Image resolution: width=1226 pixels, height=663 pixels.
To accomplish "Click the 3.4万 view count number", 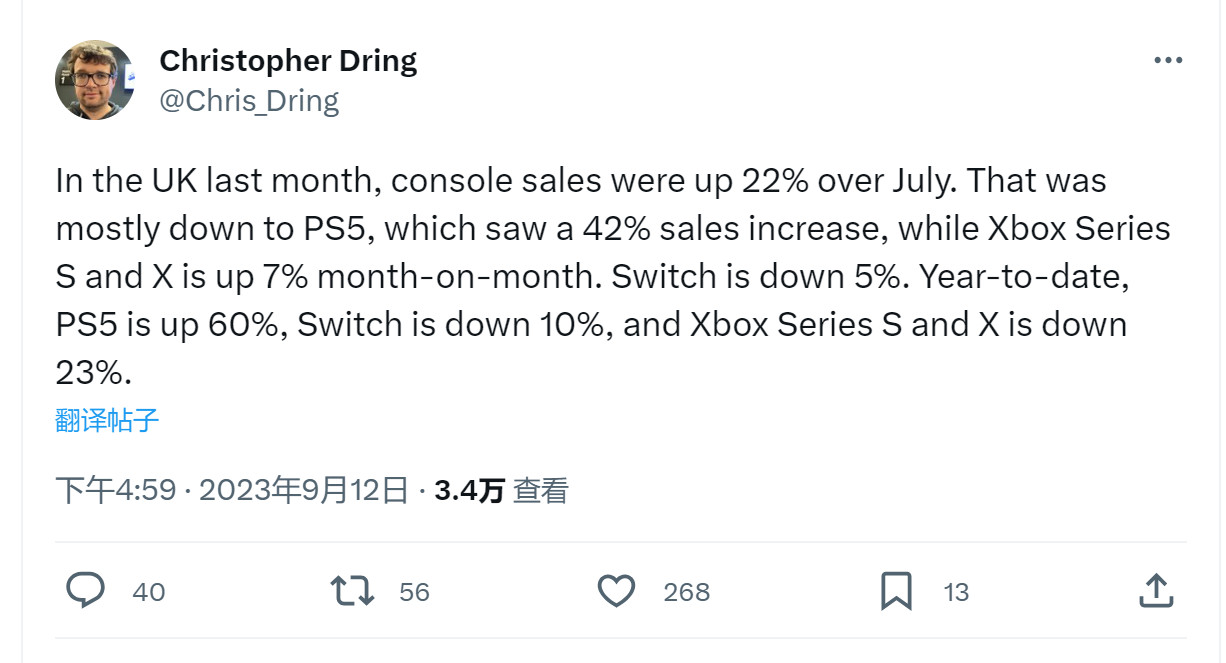I will point(469,490).
